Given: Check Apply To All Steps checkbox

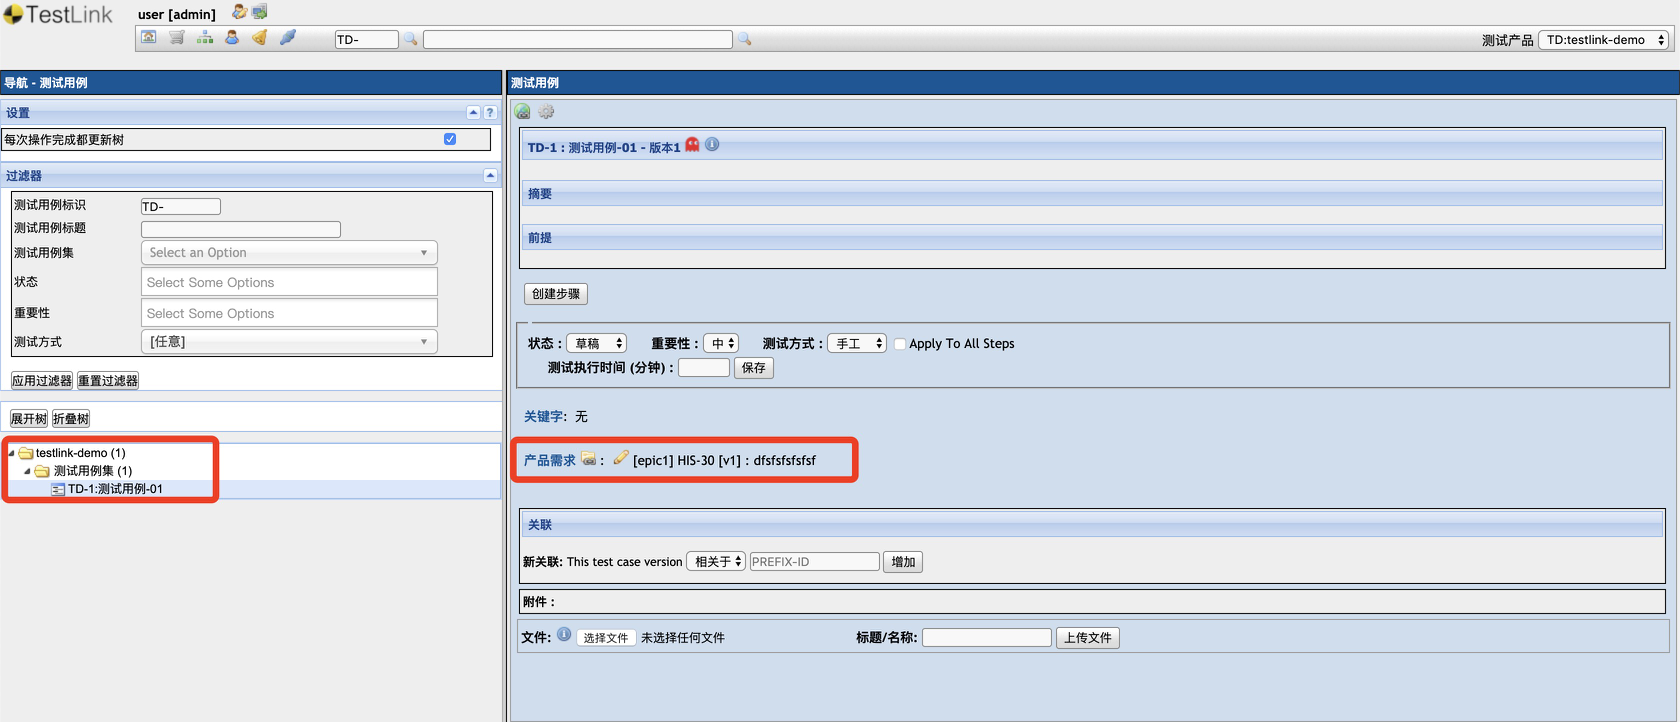Looking at the screenshot, I should tap(900, 344).
